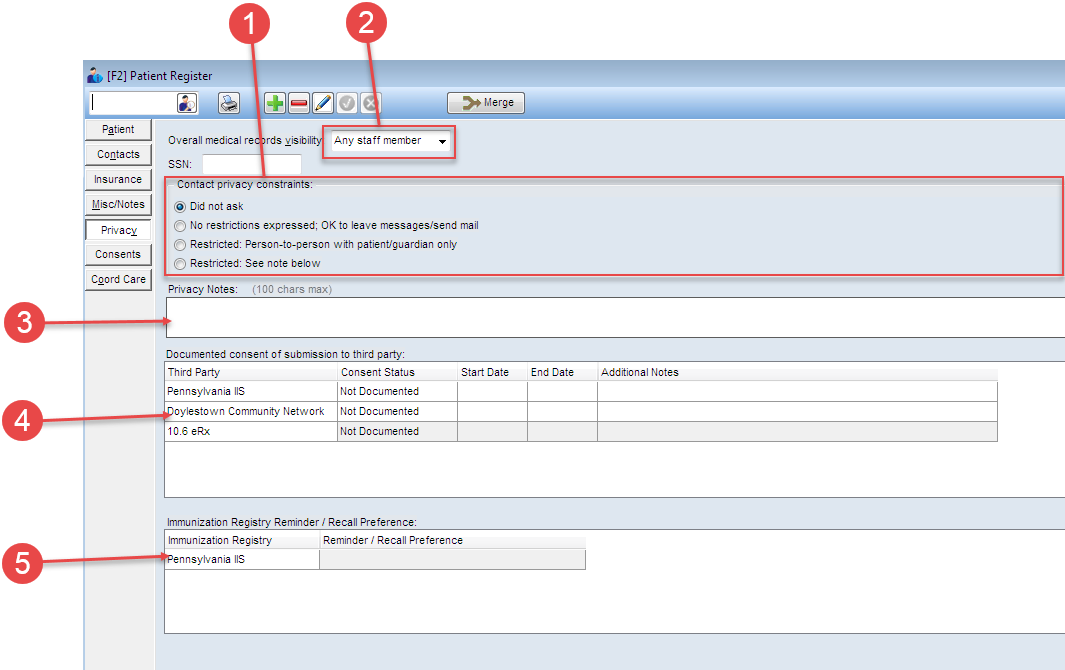This screenshot has width=1065, height=670.
Task: Open the Coord Care tab
Action: pyautogui.click(x=118, y=279)
